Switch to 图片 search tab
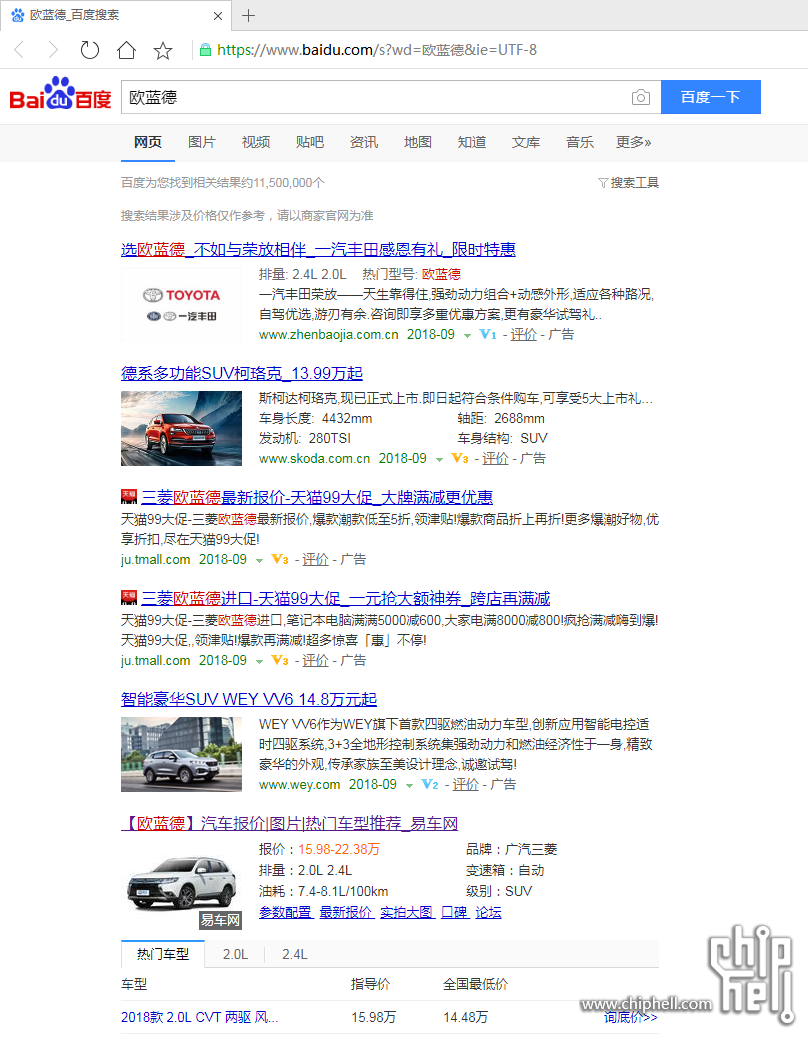Image resolution: width=808 pixels, height=1039 pixels. pyautogui.click(x=202, y=142)
